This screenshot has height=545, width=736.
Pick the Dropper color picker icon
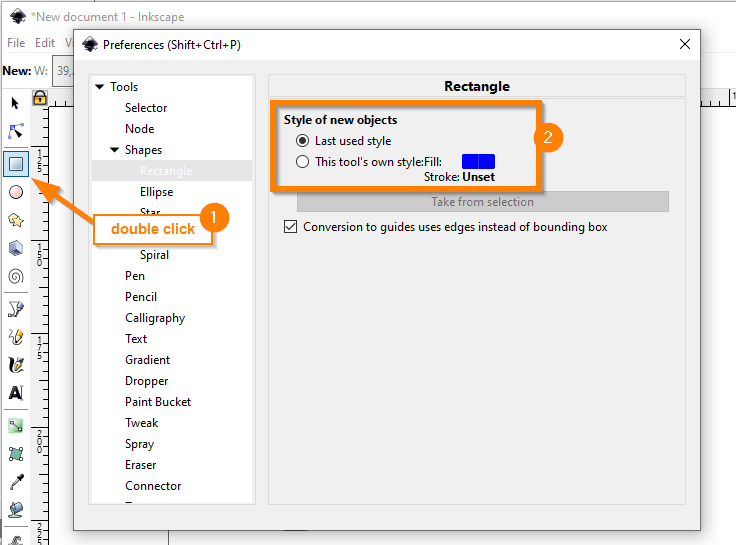coord(17,482)
